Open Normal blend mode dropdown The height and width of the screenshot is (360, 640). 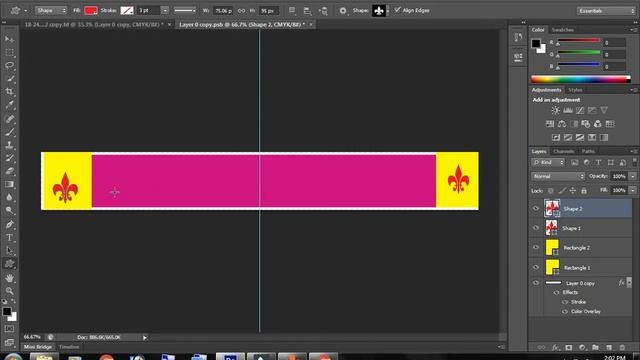coord(558,176)
